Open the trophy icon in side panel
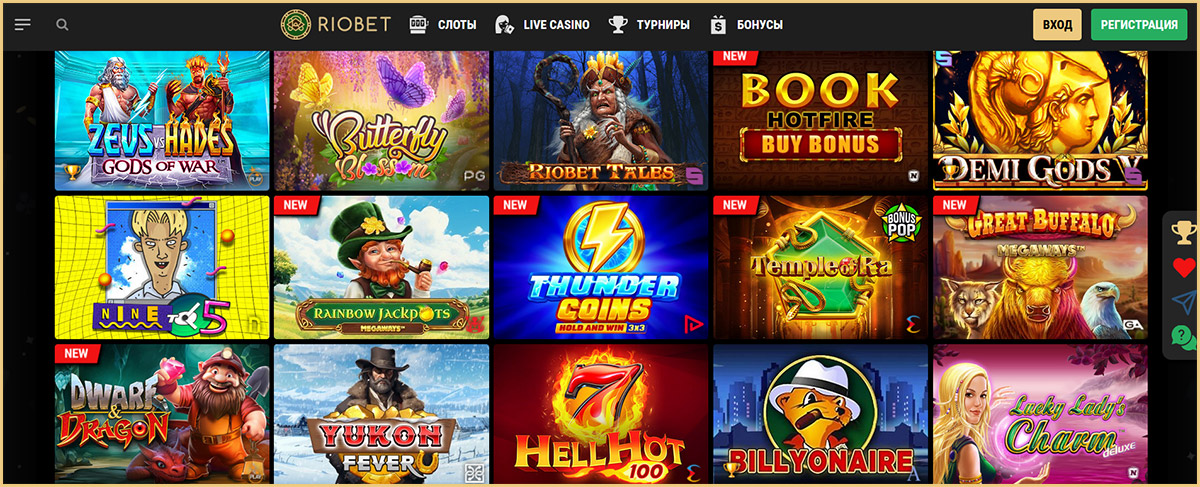 (x=1184, y=233)
